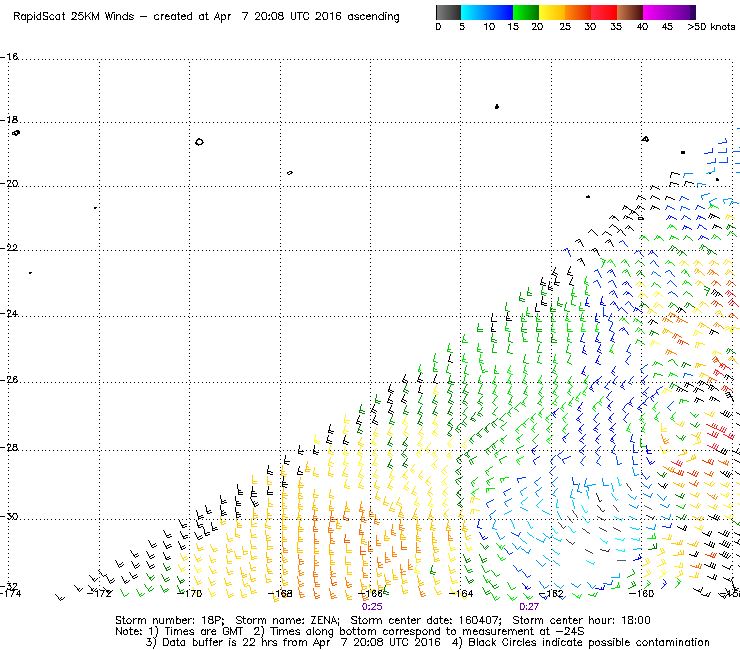Click the legend tick label '40'
This screenshot has height=650, width=740.
642,27
